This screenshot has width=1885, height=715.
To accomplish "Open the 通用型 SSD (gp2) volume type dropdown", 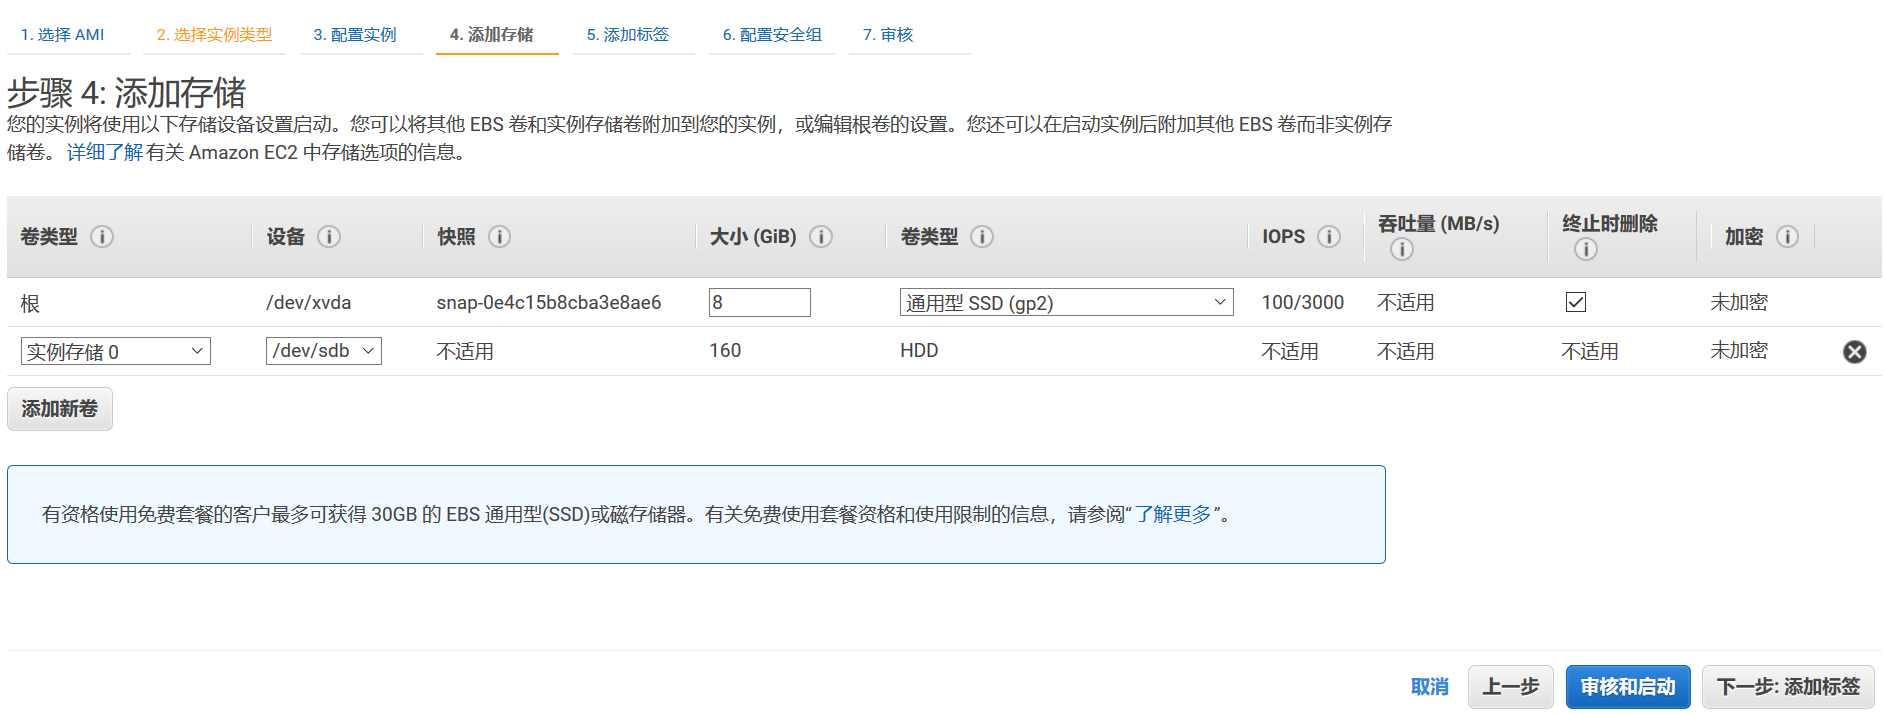I will click(1066, 303).
